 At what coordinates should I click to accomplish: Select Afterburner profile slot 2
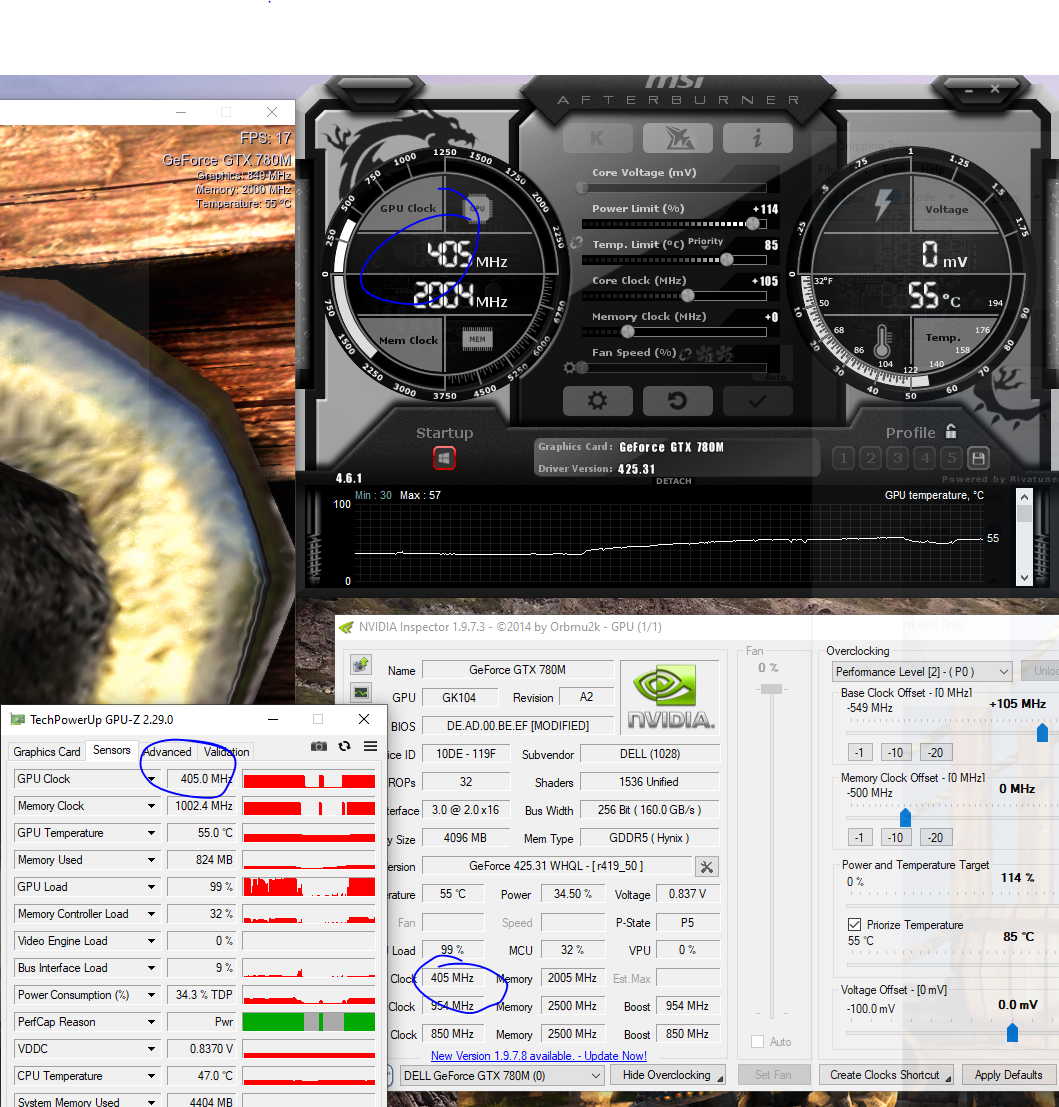[870, 458]
